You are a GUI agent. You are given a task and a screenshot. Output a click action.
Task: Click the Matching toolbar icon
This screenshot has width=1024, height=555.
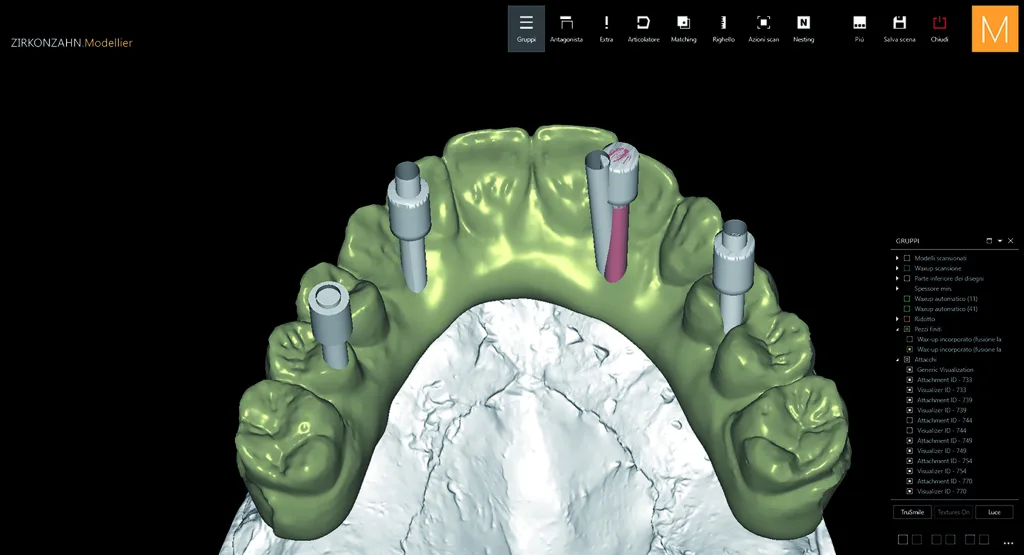pyautogui.click(x=683, y=29)
